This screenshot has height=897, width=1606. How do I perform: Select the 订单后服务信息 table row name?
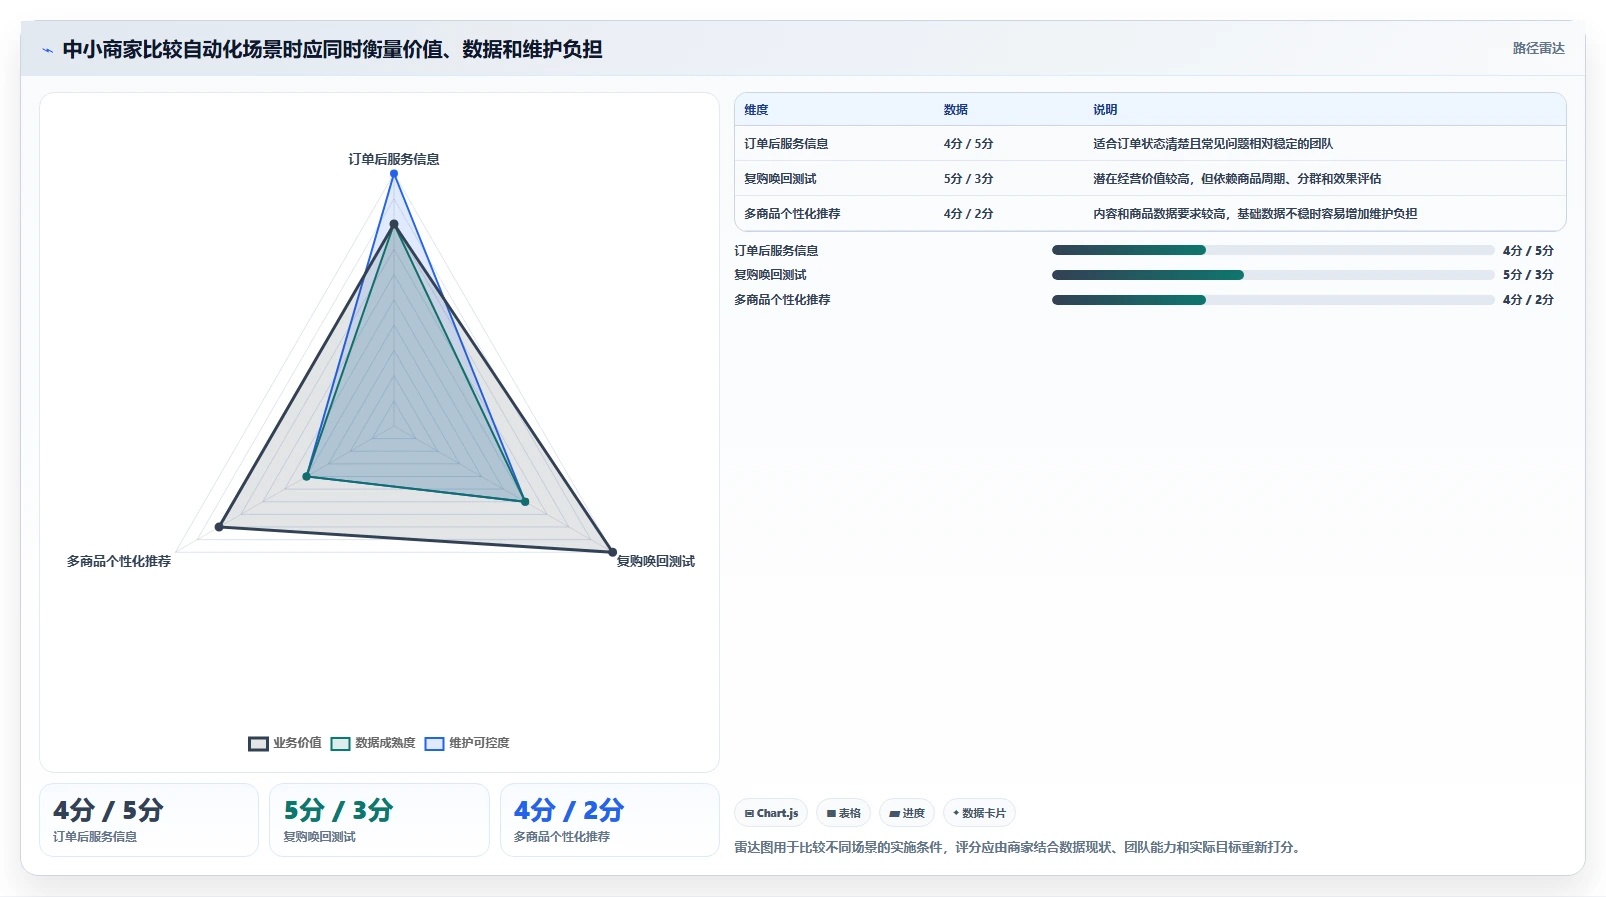click(x=786, y=144)
